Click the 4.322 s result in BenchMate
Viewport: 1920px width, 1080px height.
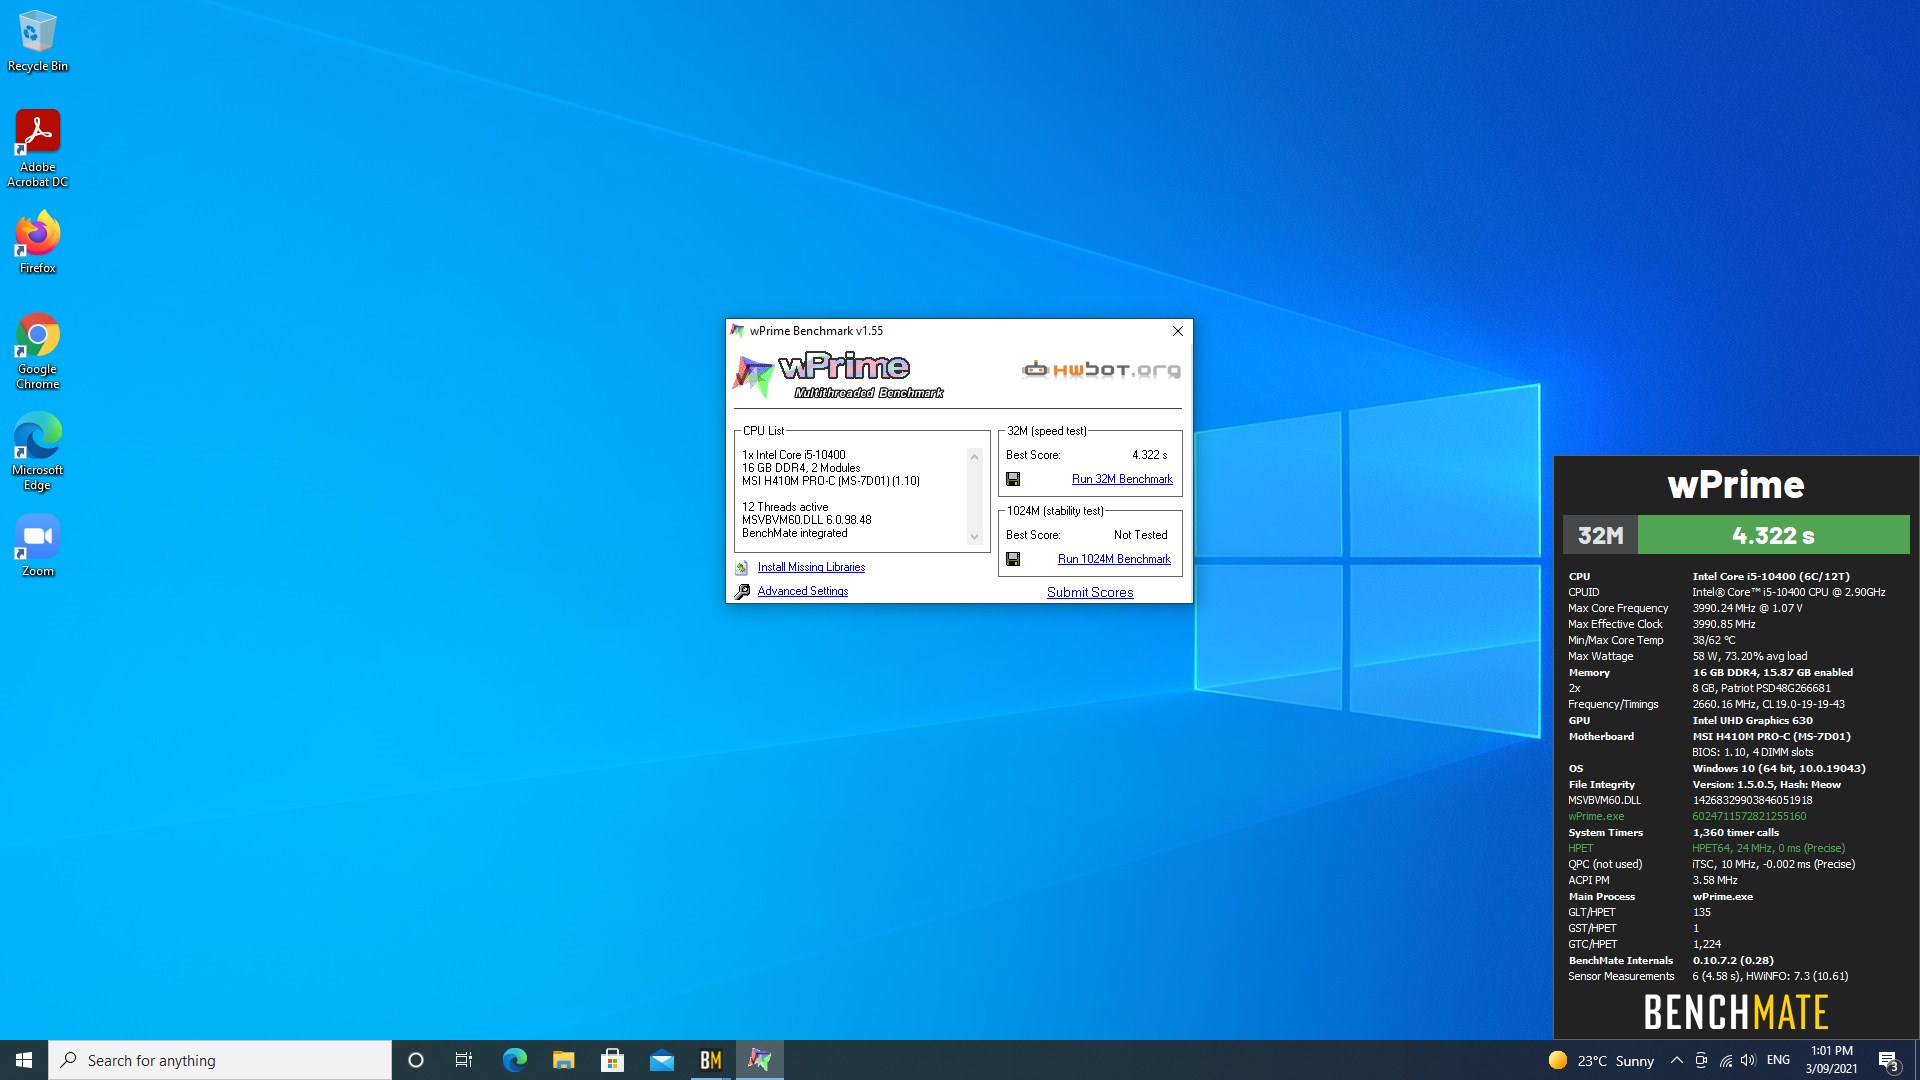(1773, 535)
